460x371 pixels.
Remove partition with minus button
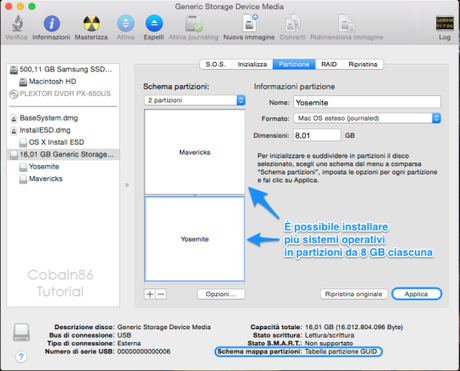tap(161, 294)
